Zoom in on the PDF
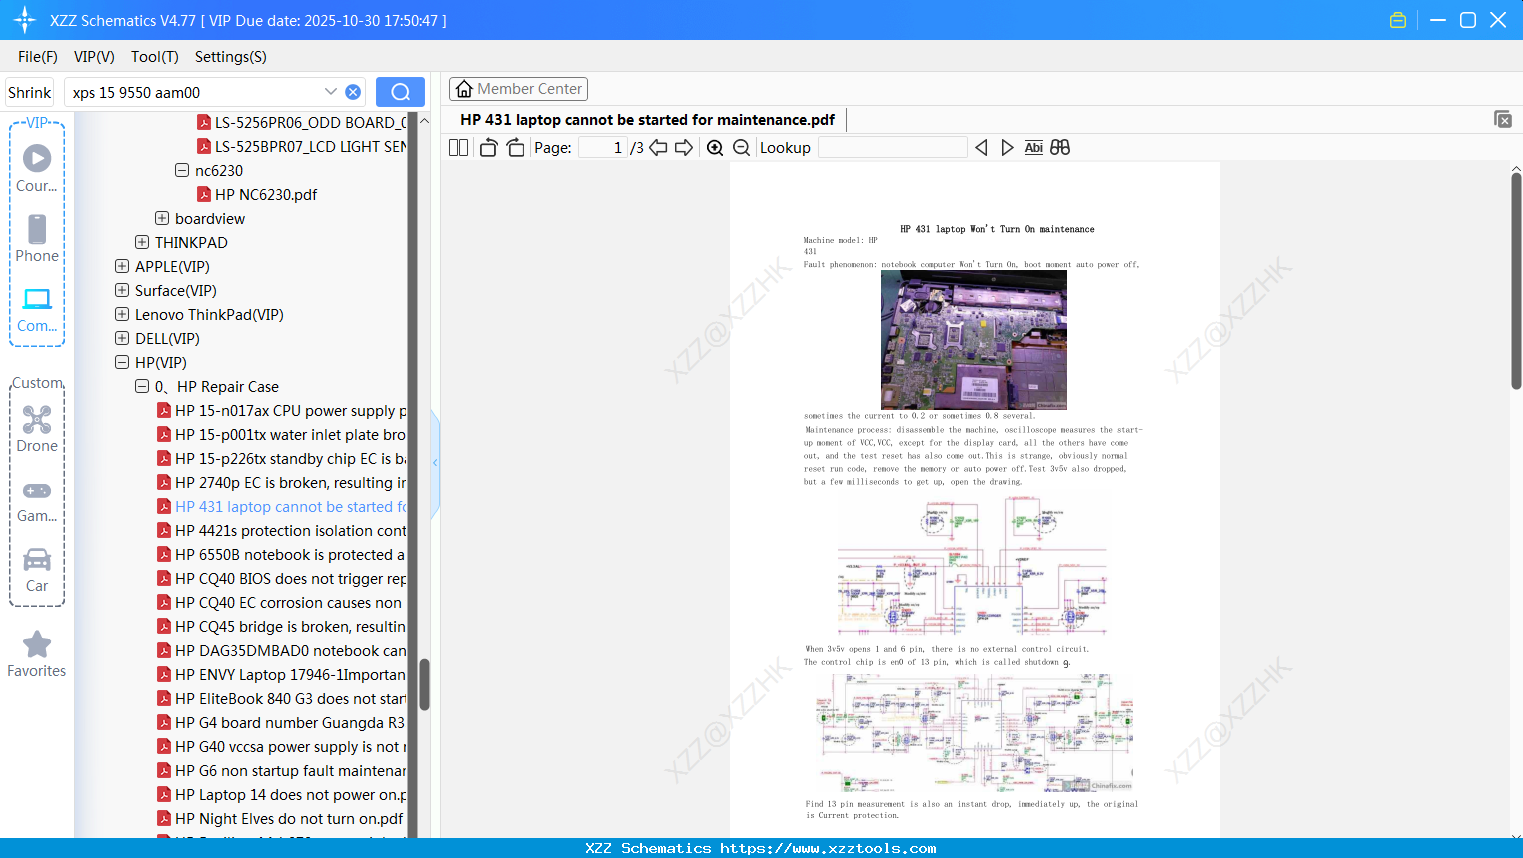1523x858 pixels. click(715, 148)
